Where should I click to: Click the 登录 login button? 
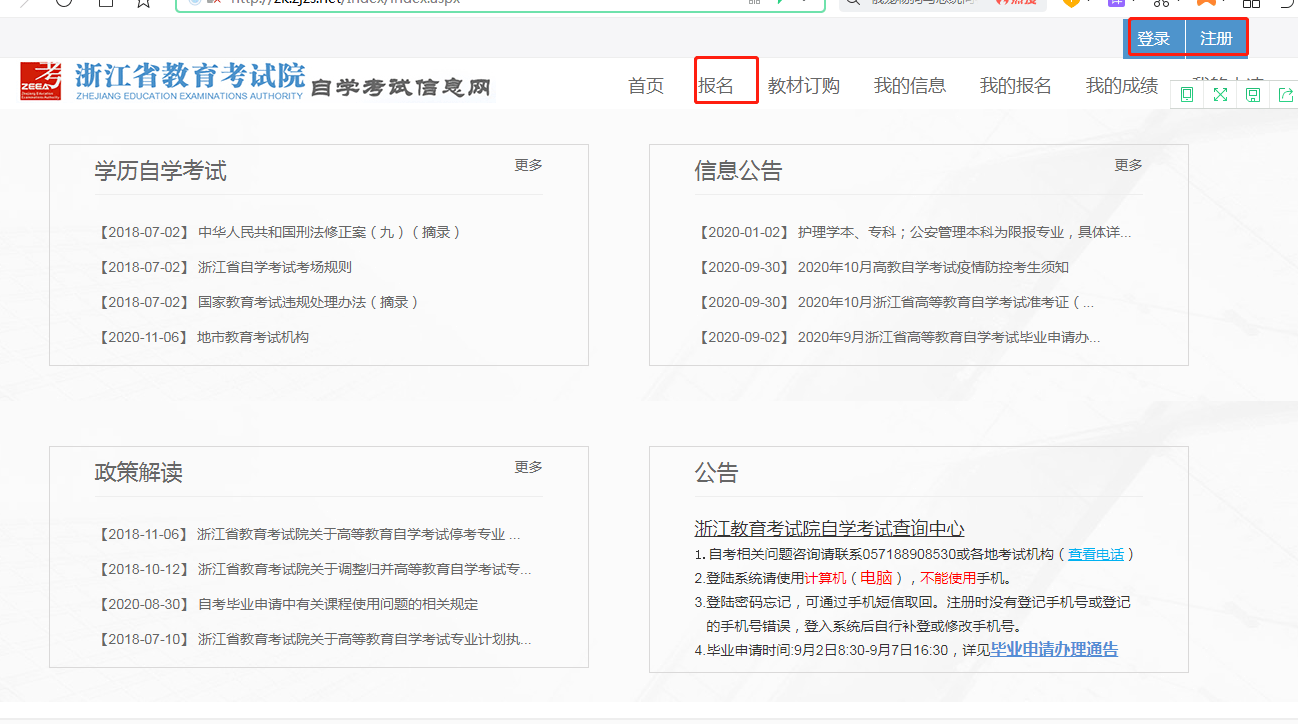(x=1154, y=39)
